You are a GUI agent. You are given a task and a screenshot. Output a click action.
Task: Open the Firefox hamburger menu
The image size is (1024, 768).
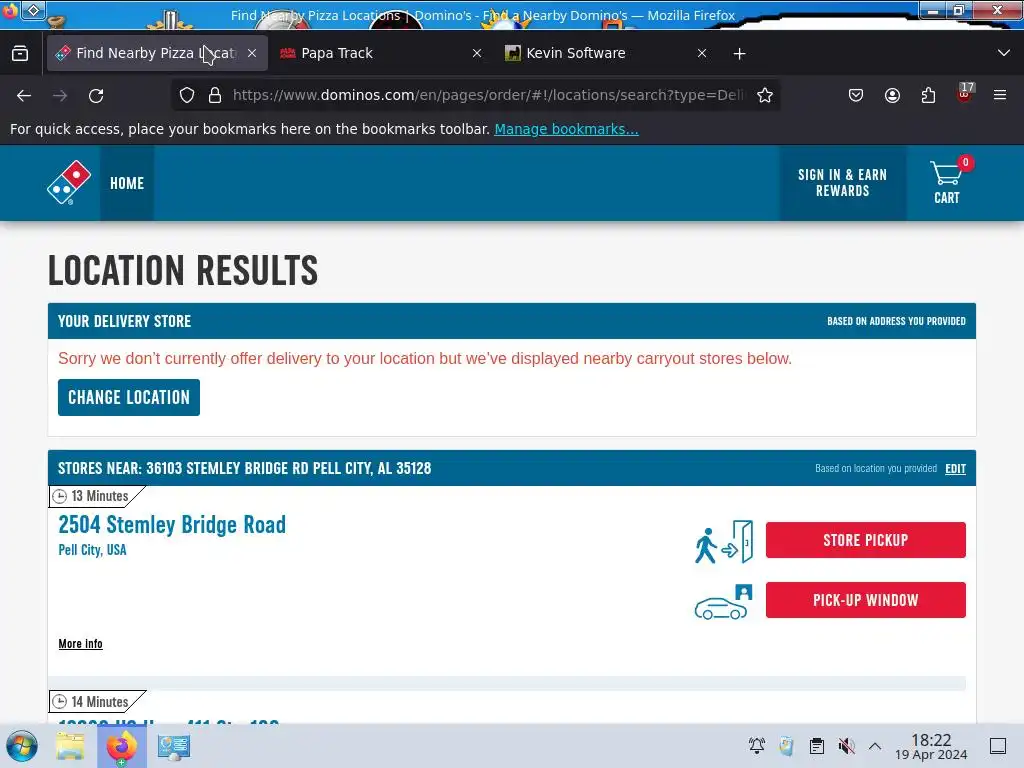(1000, 95)
